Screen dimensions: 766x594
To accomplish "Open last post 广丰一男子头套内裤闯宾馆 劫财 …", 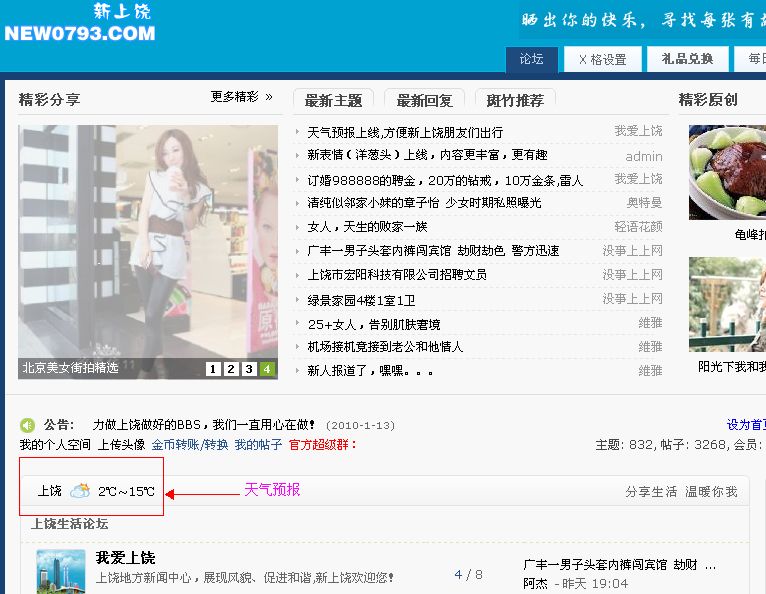I will (x=619, y=565).
